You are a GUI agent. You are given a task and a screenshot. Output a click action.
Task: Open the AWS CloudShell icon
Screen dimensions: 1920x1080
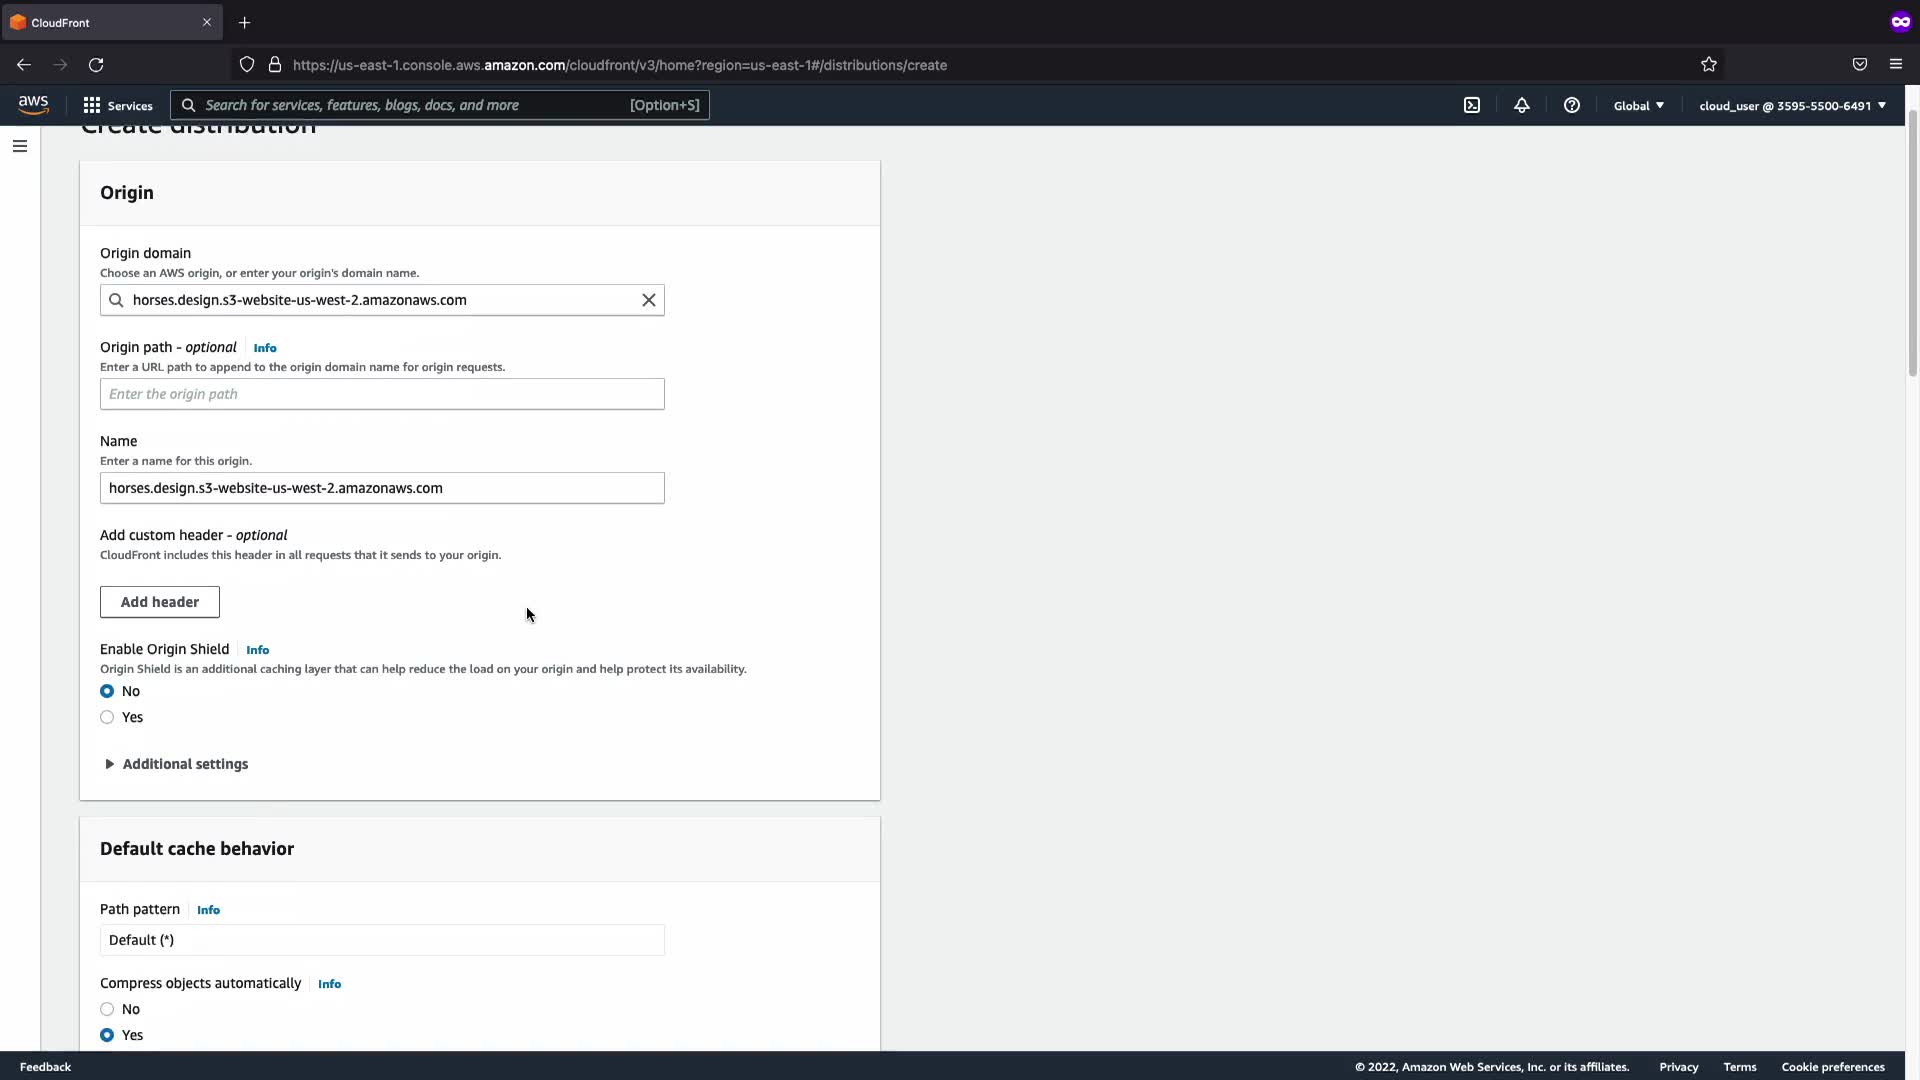click(x=1472, y=105)
